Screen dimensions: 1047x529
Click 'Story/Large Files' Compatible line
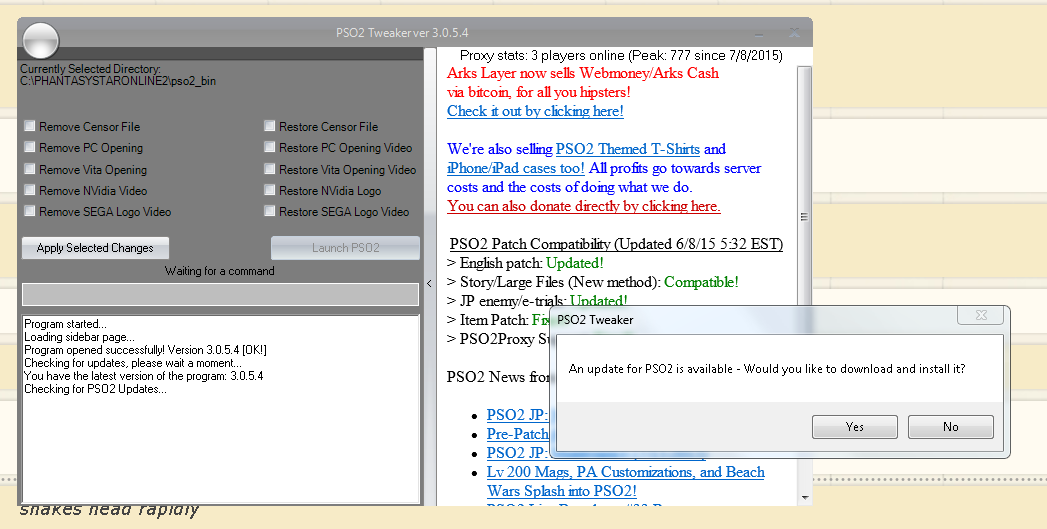click(593, 283)
